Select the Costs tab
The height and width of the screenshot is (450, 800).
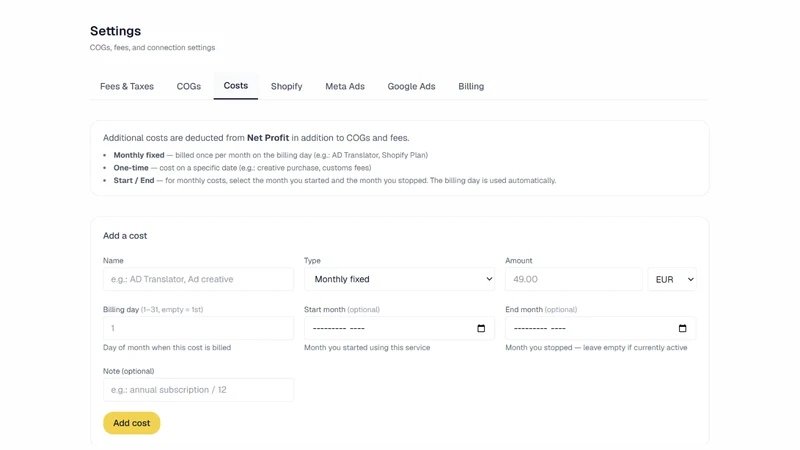tap(236, 86)
